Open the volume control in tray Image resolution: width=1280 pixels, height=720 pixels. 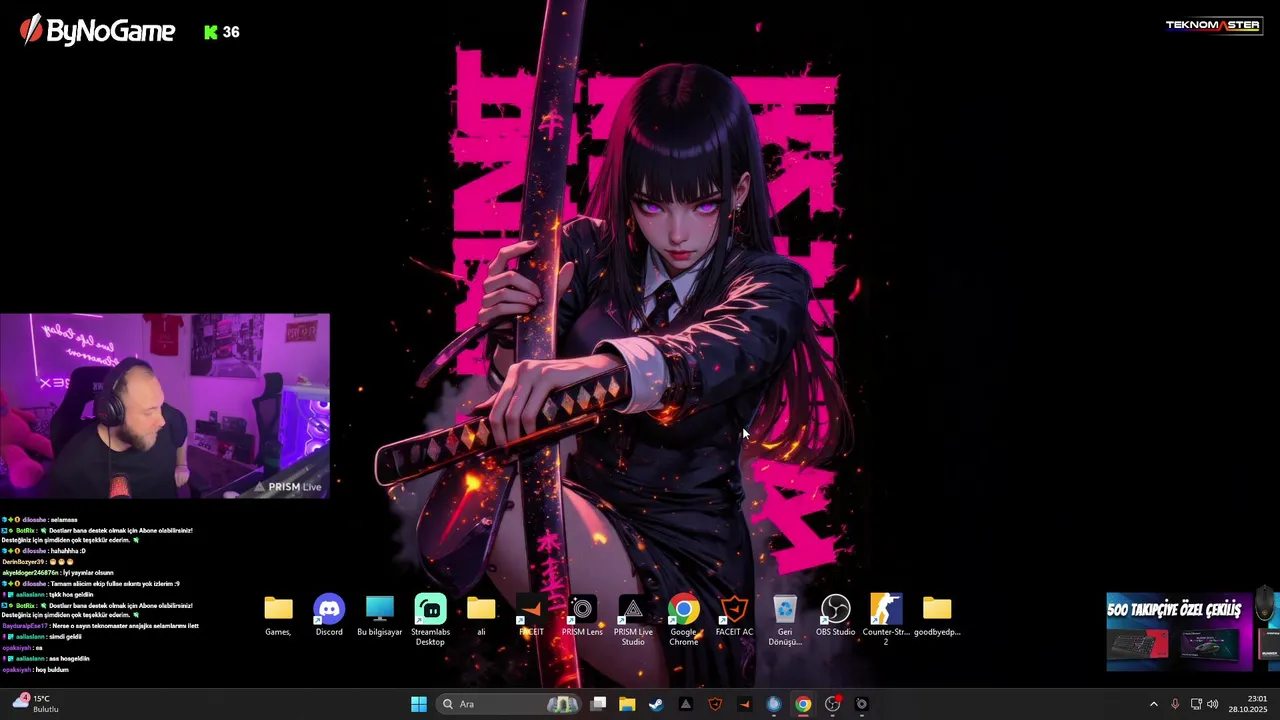click(x=1213, y=704)
